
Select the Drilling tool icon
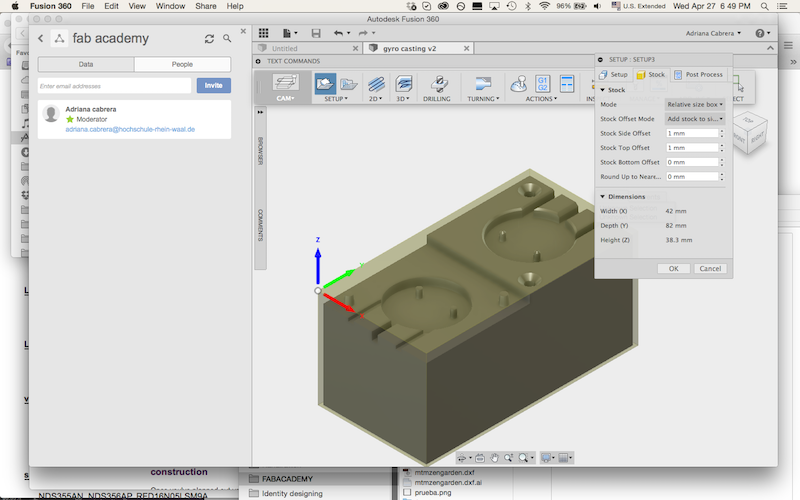tap(438, 83)
